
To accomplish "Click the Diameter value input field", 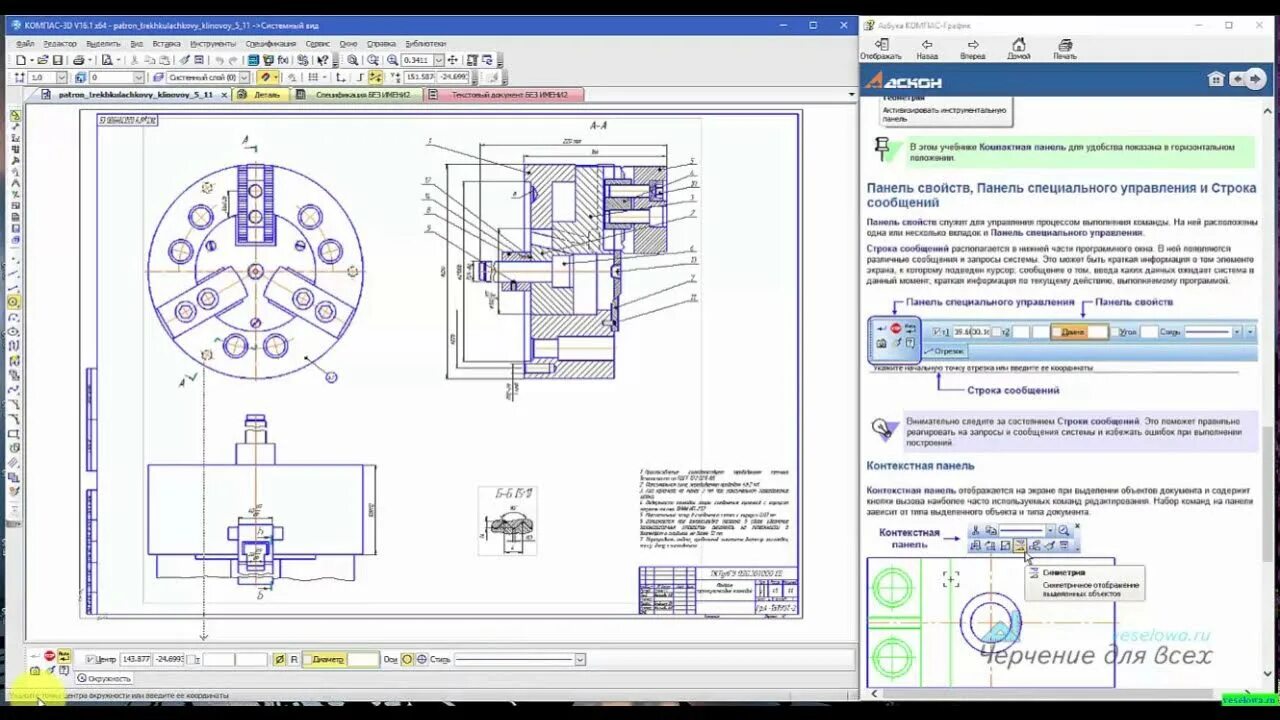I will click(363, 659).
